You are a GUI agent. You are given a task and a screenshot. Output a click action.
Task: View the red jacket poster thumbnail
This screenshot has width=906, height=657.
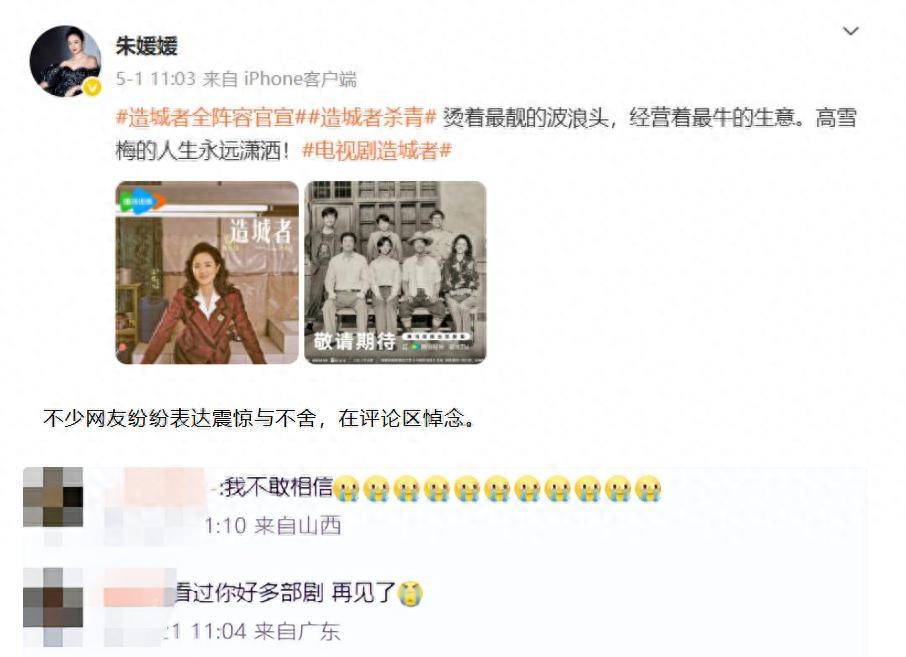(x=207, y=273)
